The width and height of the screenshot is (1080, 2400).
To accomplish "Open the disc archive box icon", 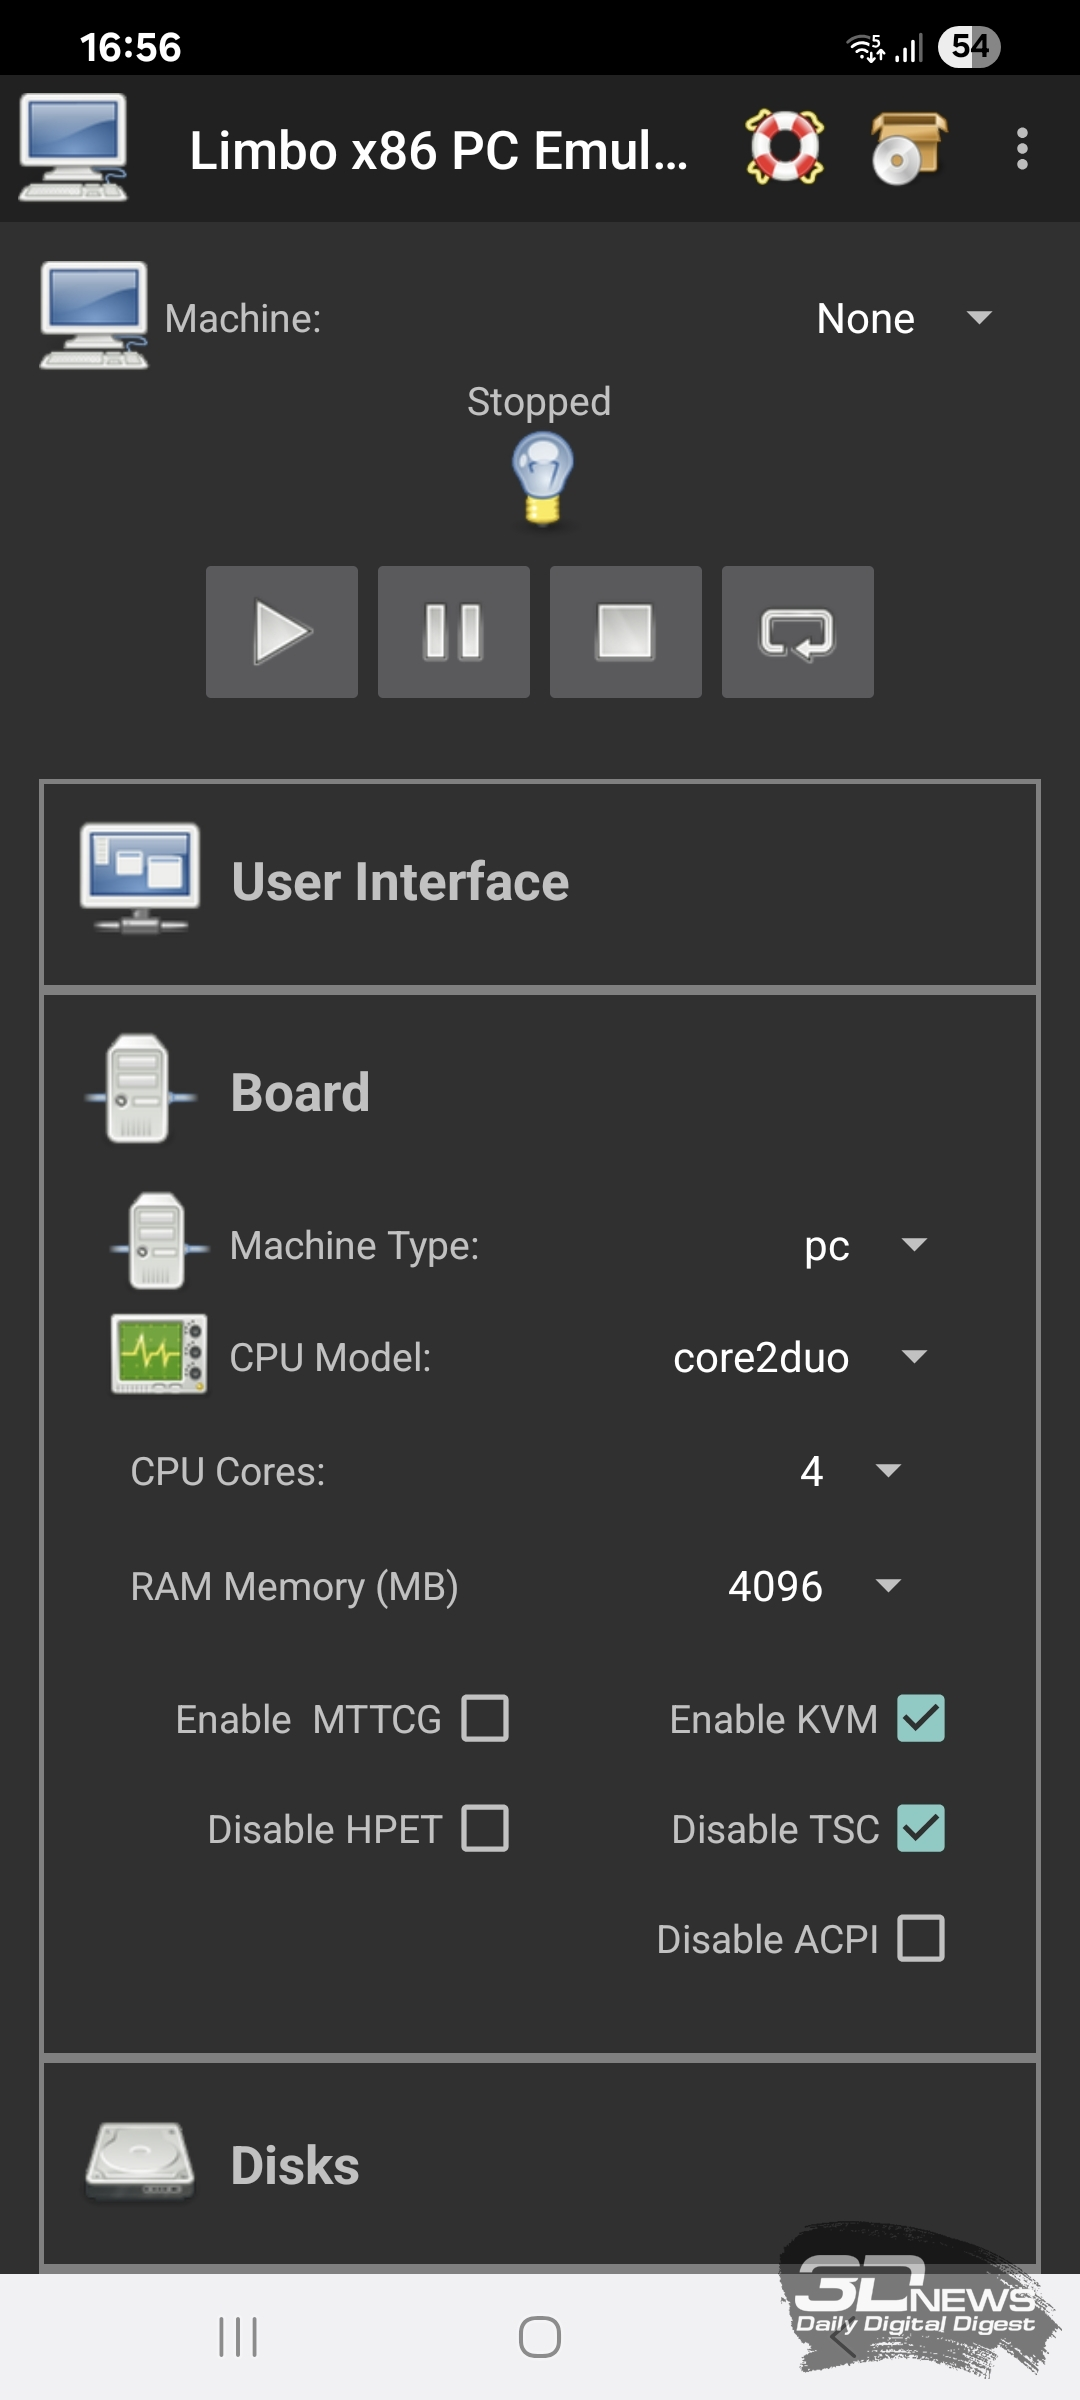I will (x=907, y=148).
